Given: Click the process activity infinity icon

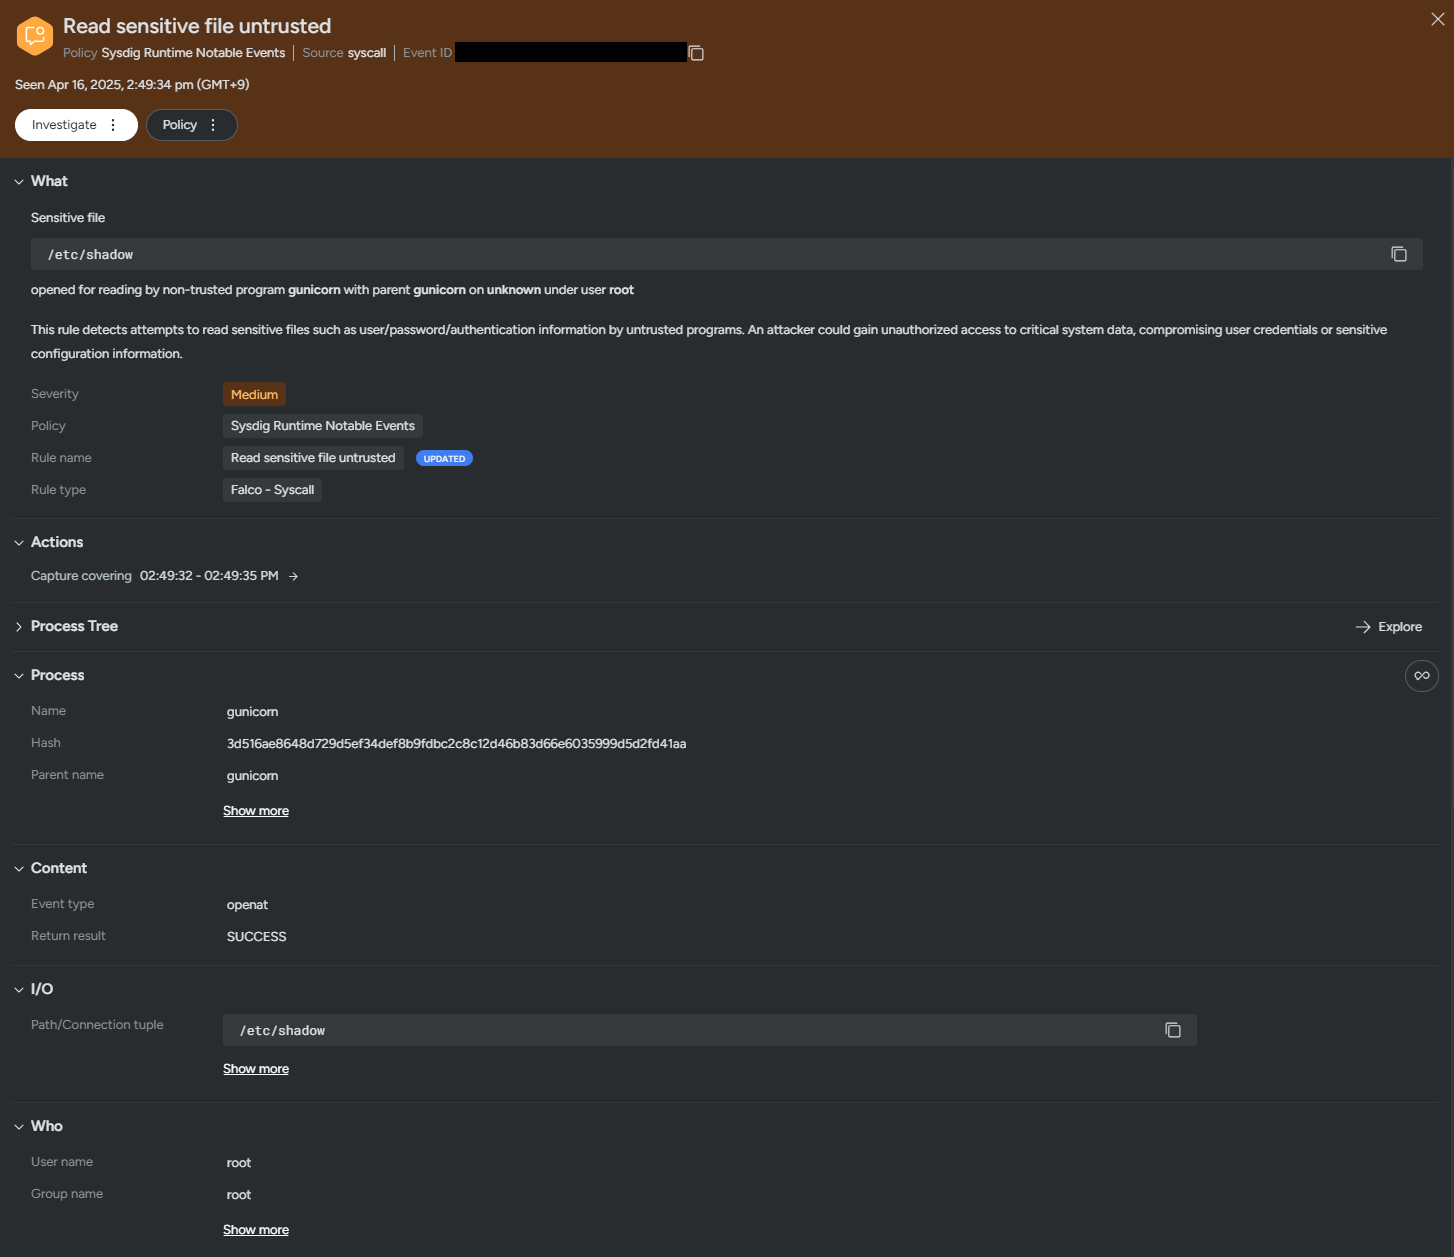Looking at the screenshot, I should coord(1421,676).
